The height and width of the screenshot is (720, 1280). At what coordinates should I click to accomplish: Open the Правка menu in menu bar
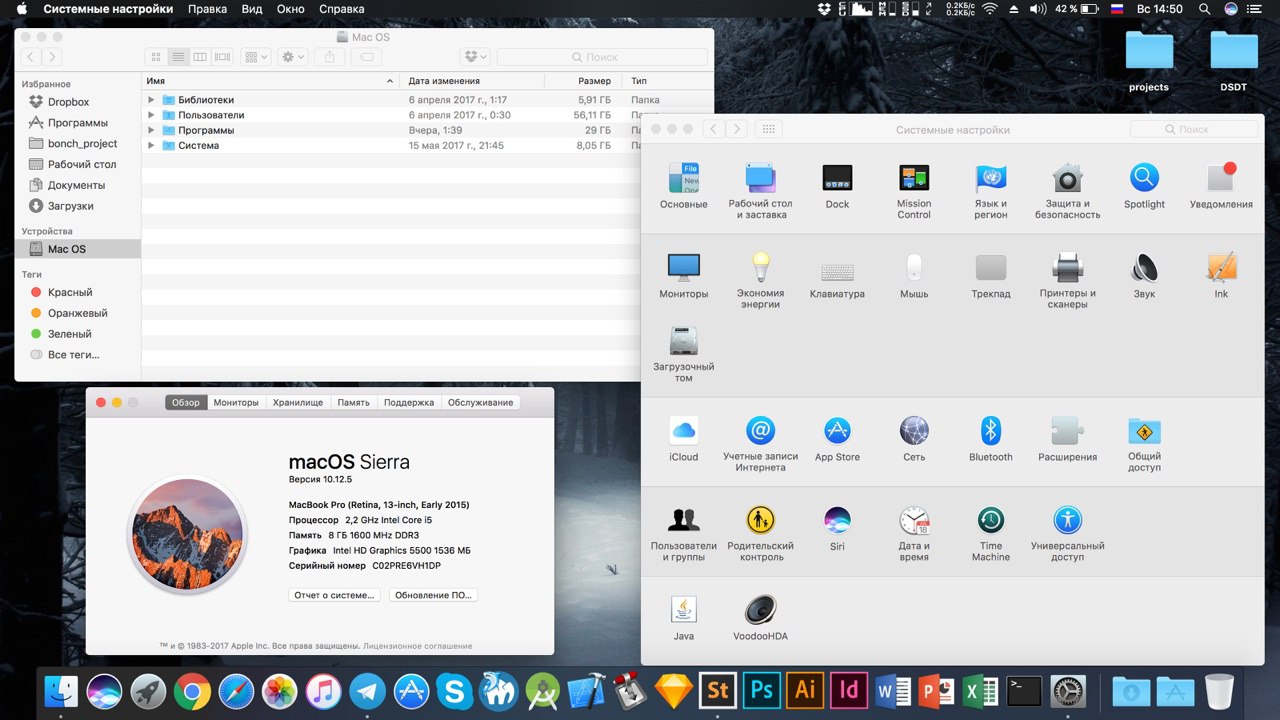click(207, 9)
